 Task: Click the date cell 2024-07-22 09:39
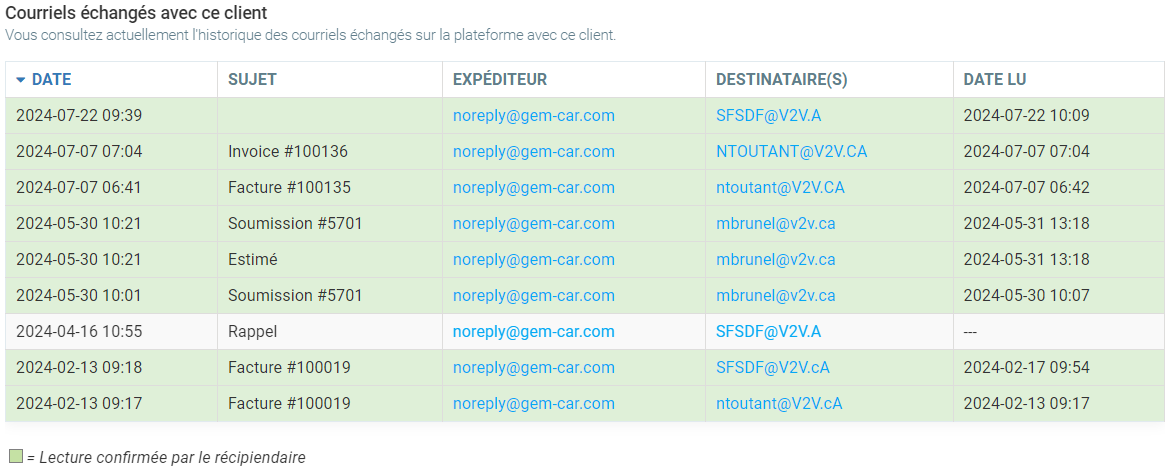pyautogui.click(x=79, y=116)
